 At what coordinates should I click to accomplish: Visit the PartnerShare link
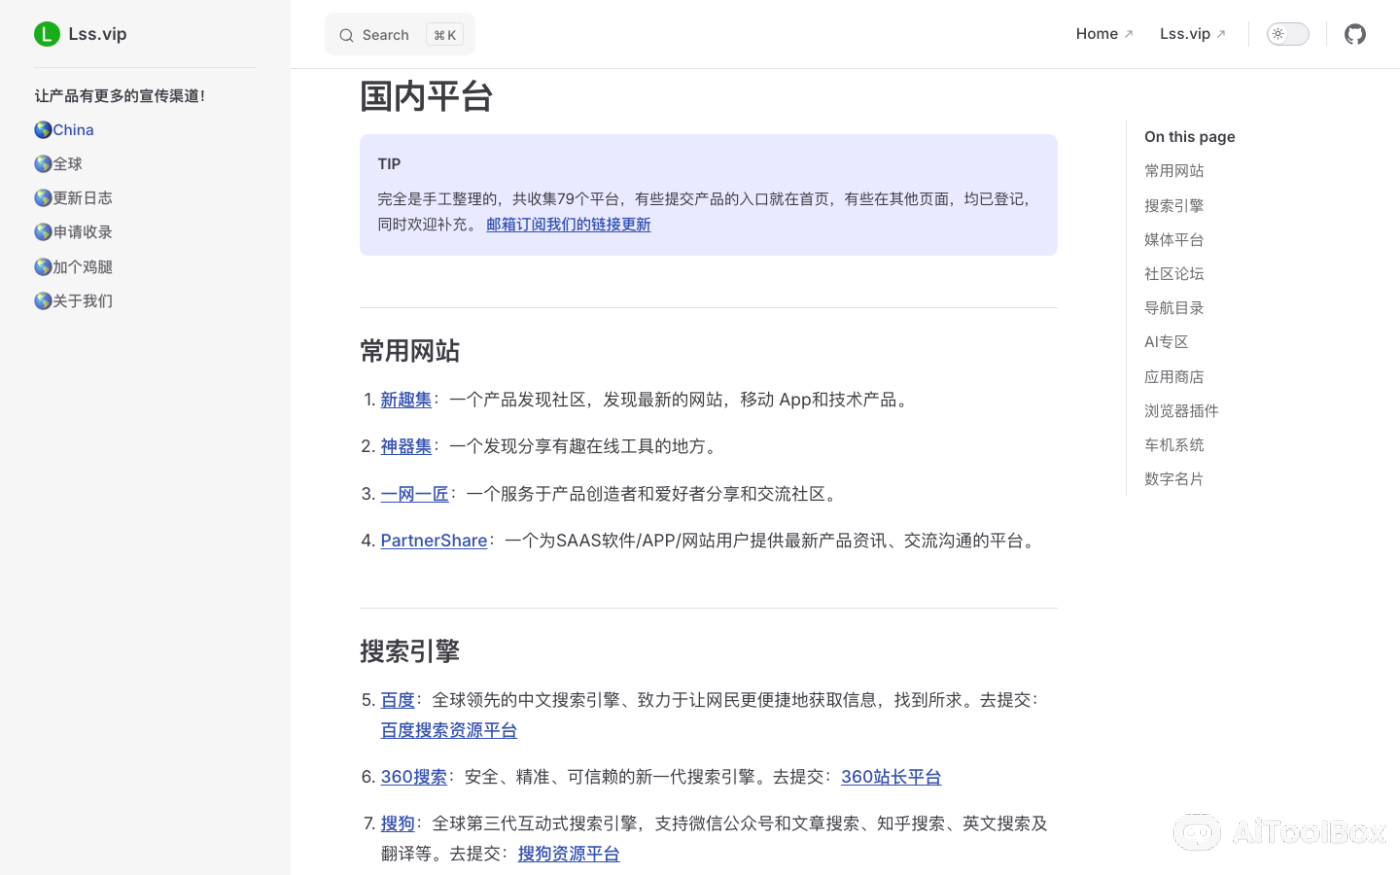pyautogui.click(x=433, y=541)
